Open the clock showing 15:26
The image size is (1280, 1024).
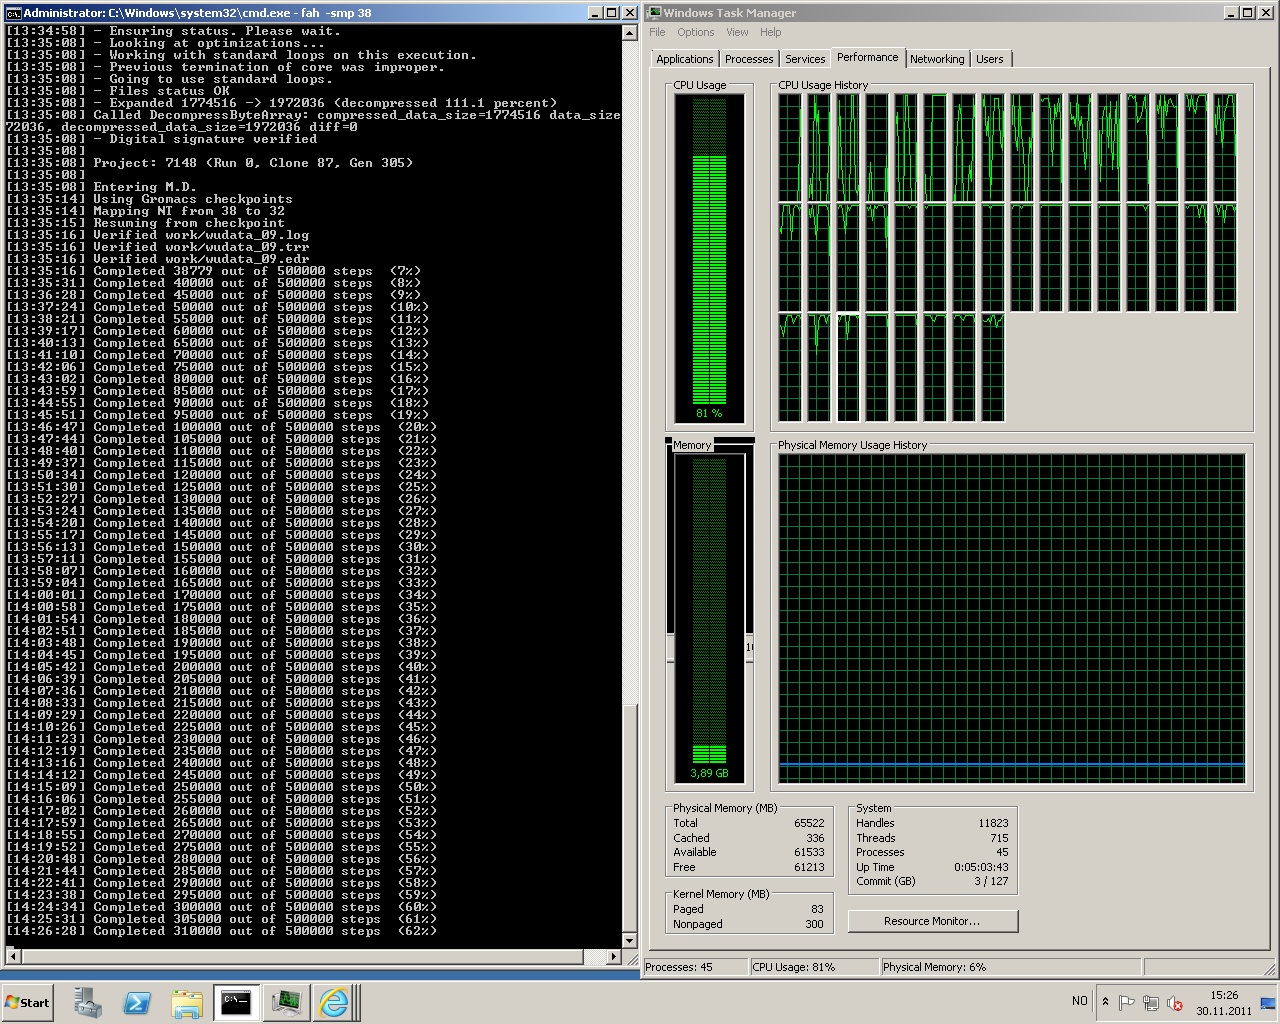tap(1224, 1002)
